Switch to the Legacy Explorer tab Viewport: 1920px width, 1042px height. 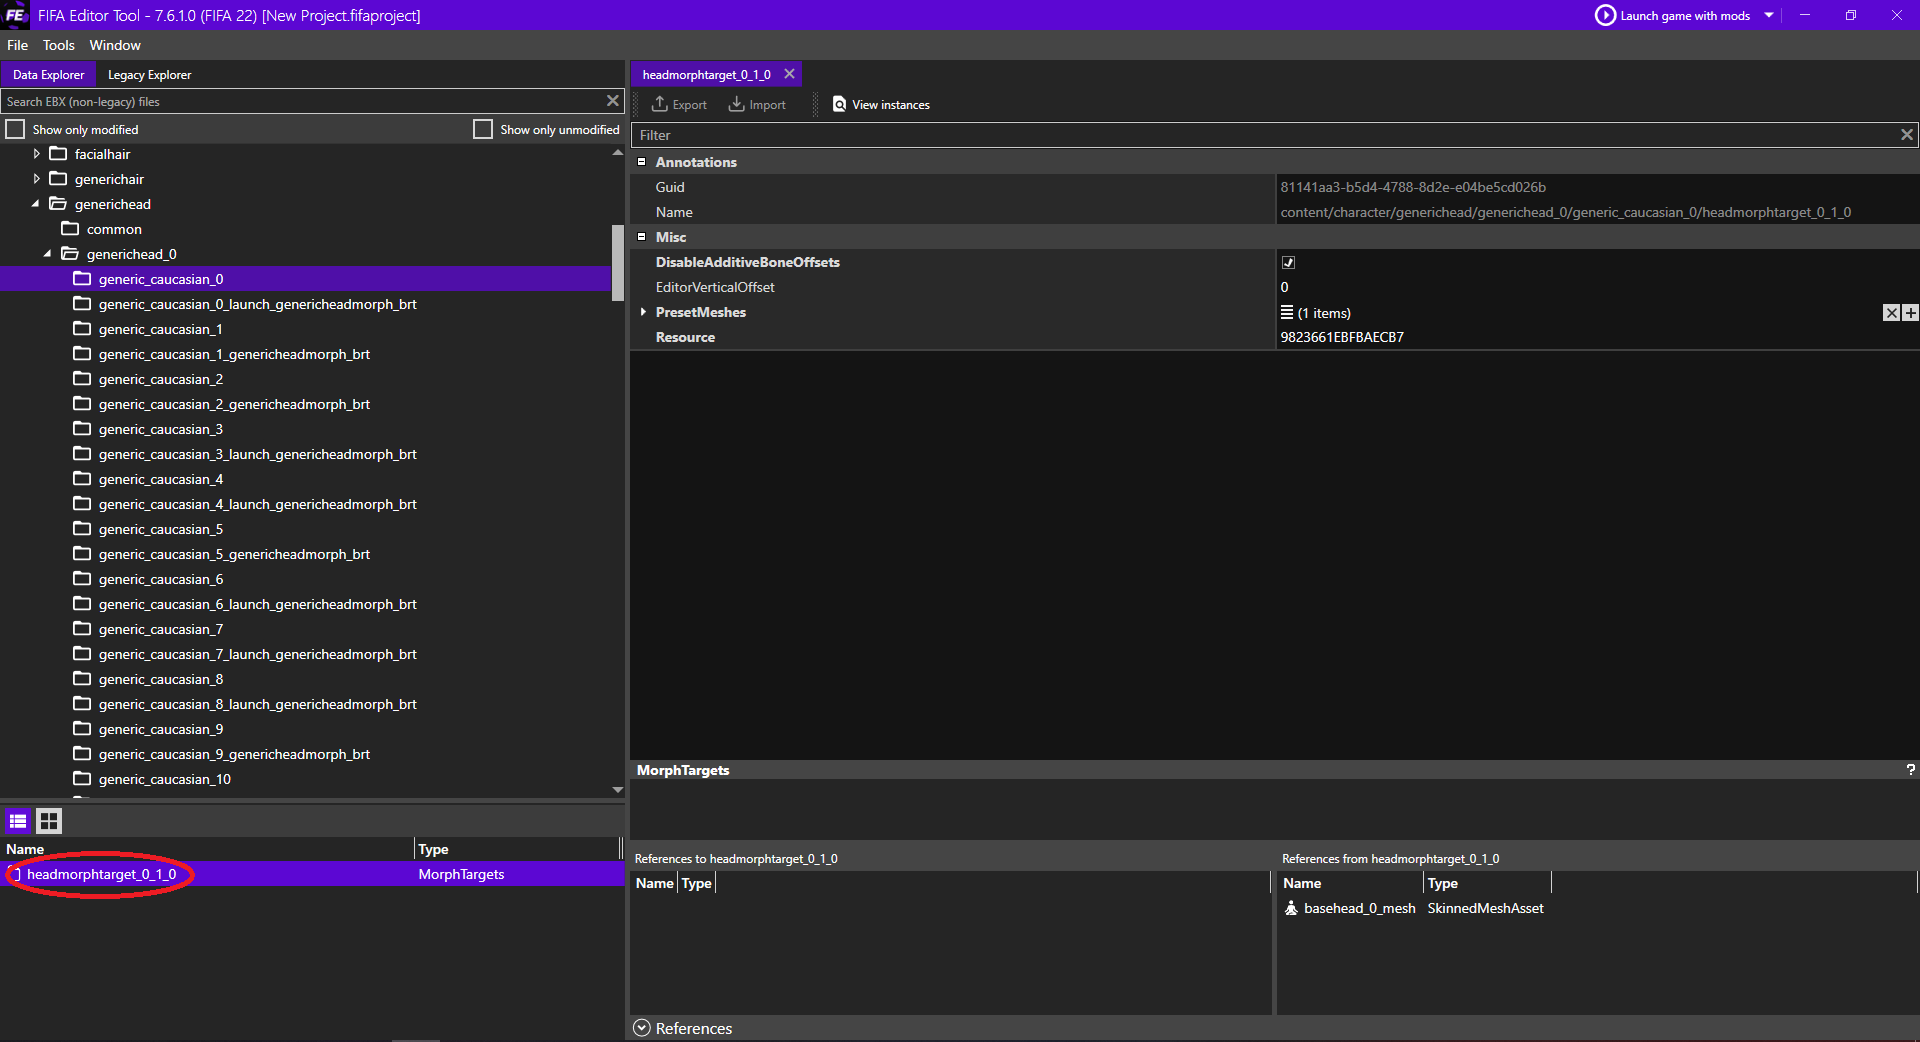coord(149,75)
